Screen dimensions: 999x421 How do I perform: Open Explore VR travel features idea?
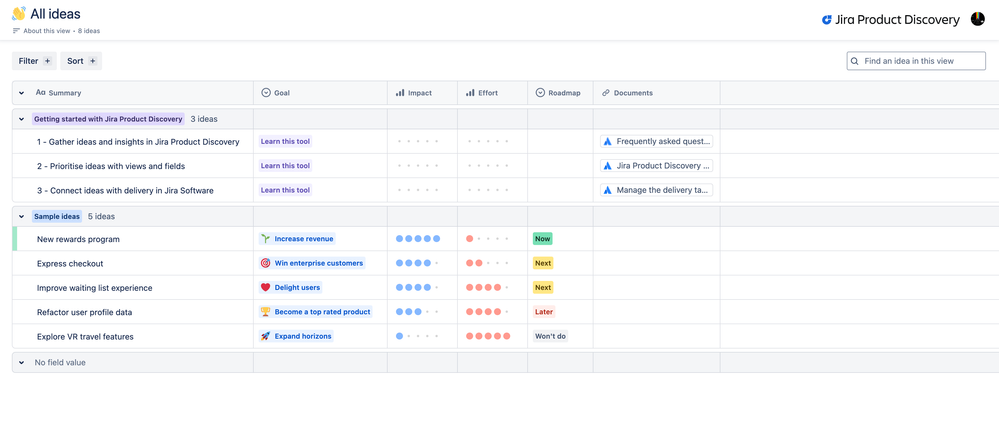click(x=85, y=336)
